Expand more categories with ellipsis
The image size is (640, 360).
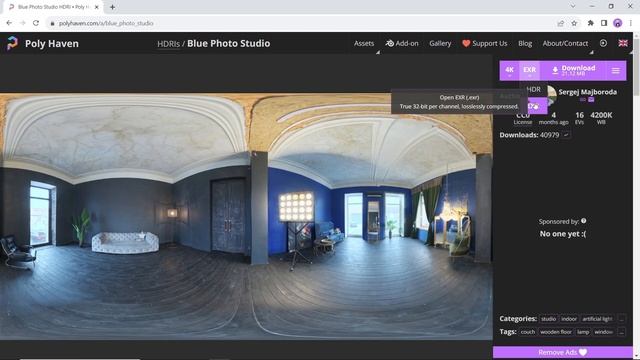[x=621, y=319]
